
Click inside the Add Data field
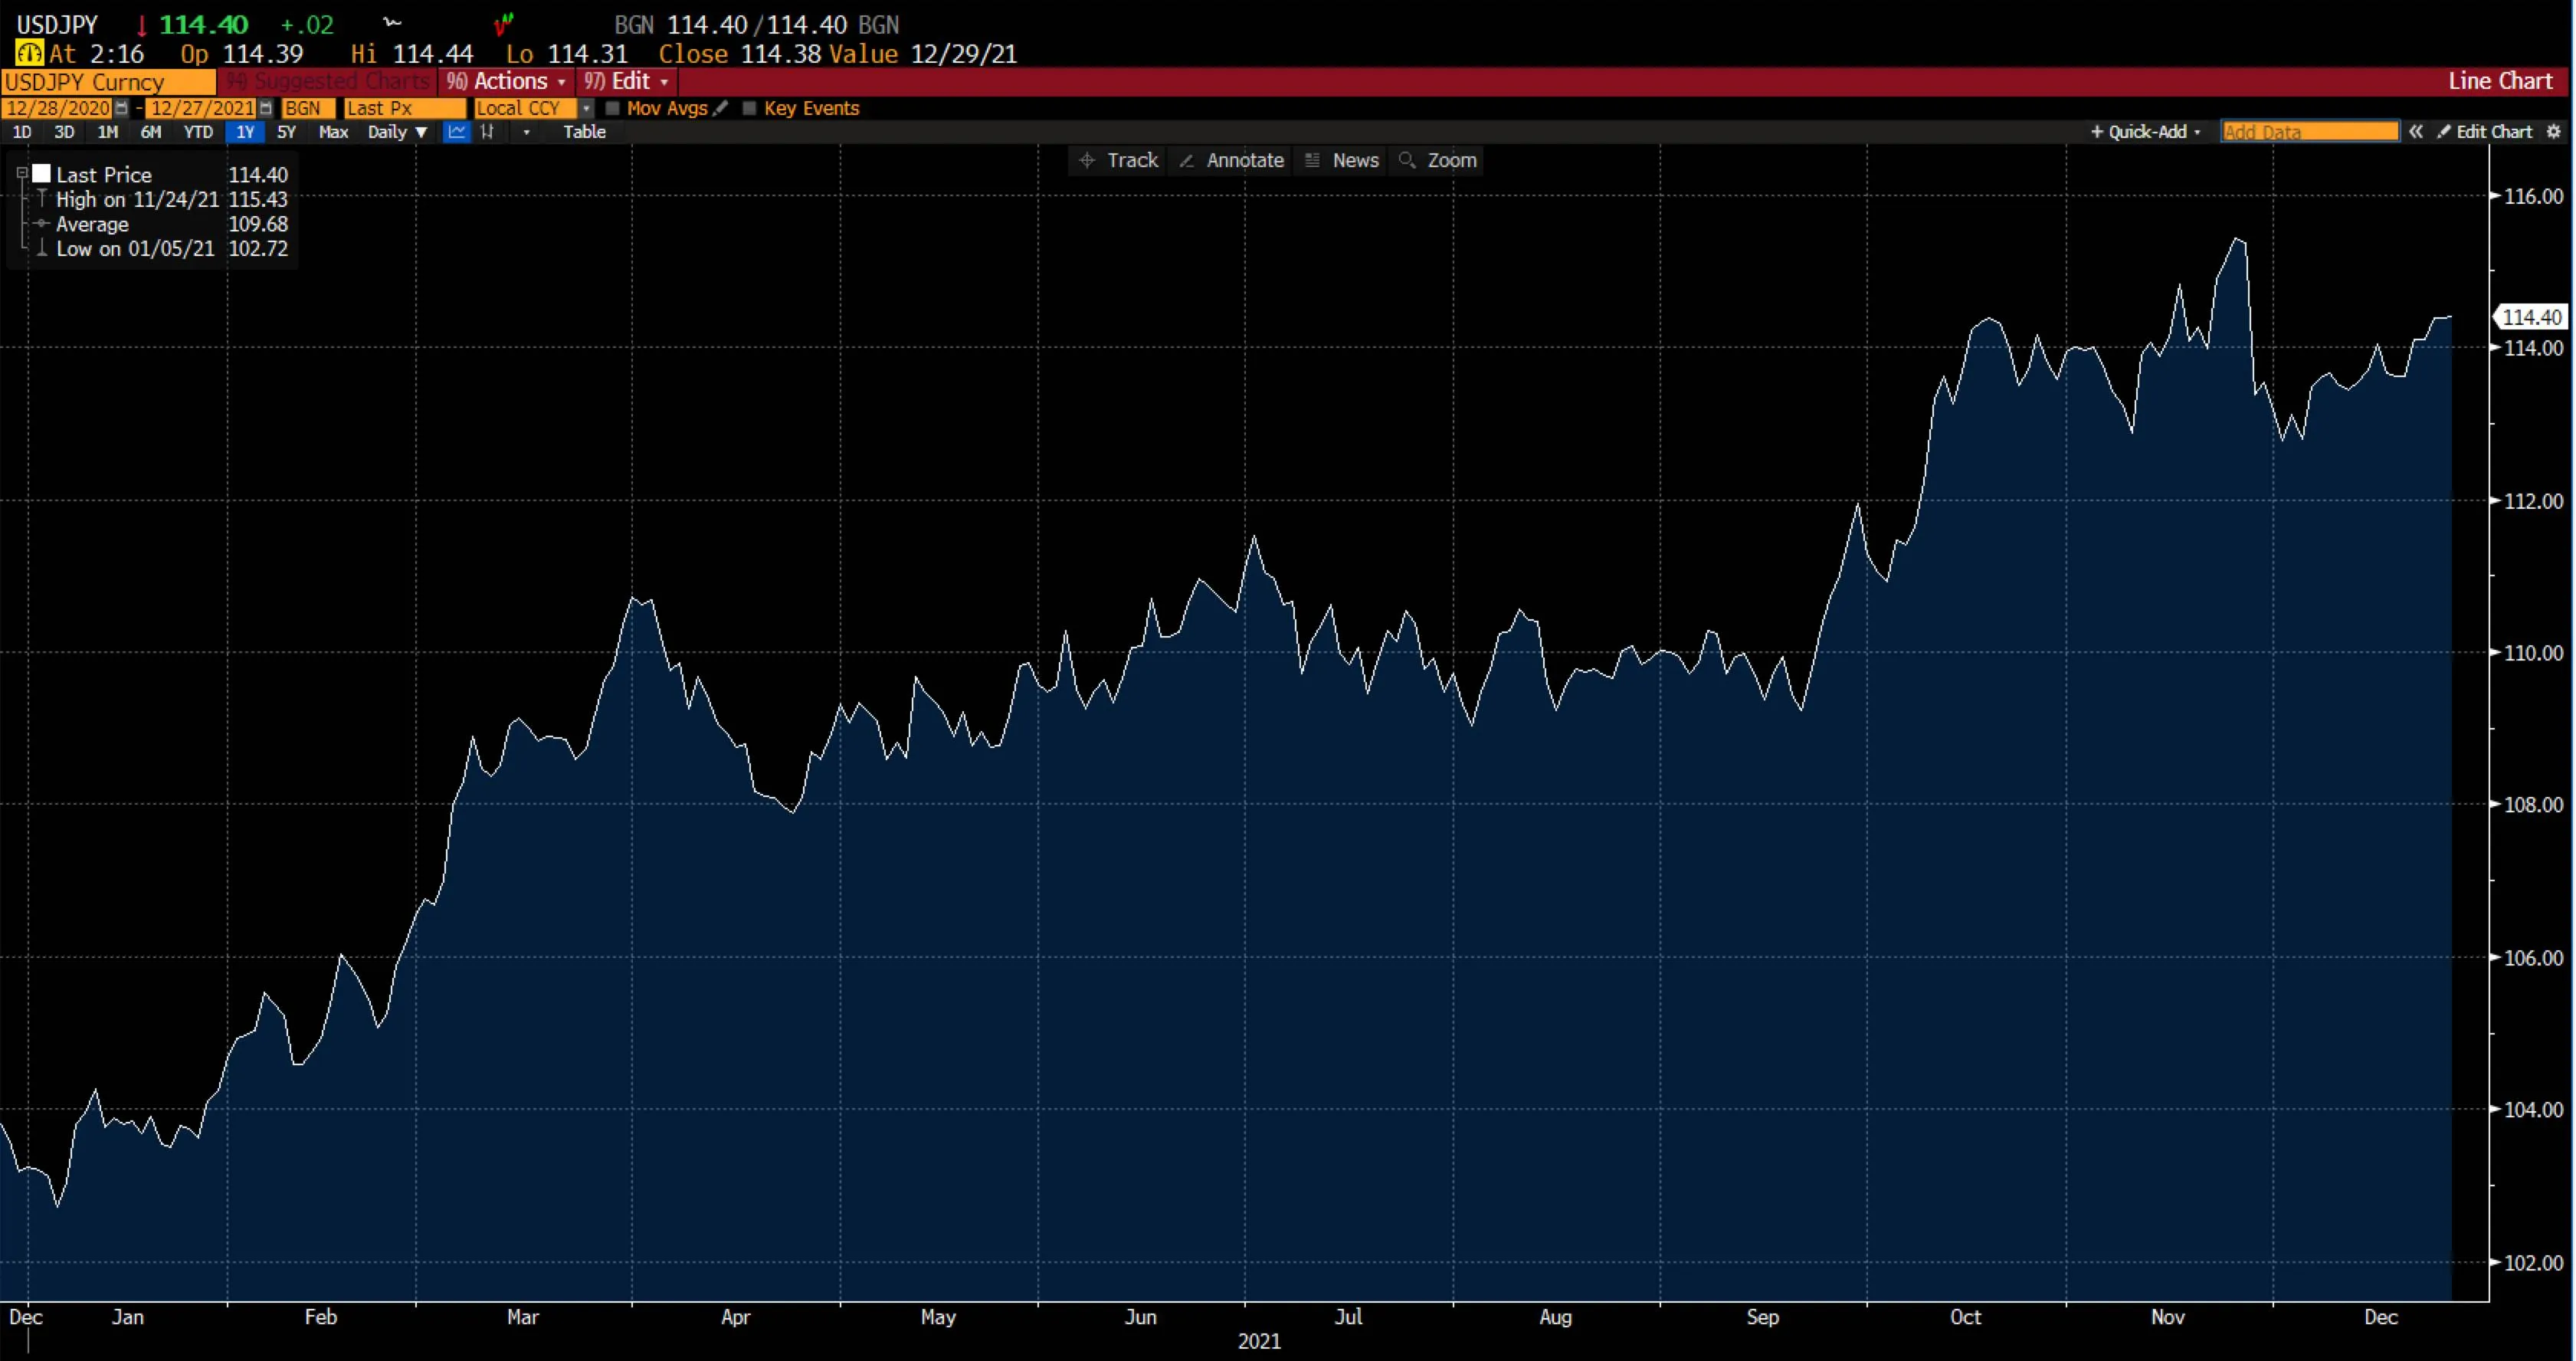[x=2310, y=131]
